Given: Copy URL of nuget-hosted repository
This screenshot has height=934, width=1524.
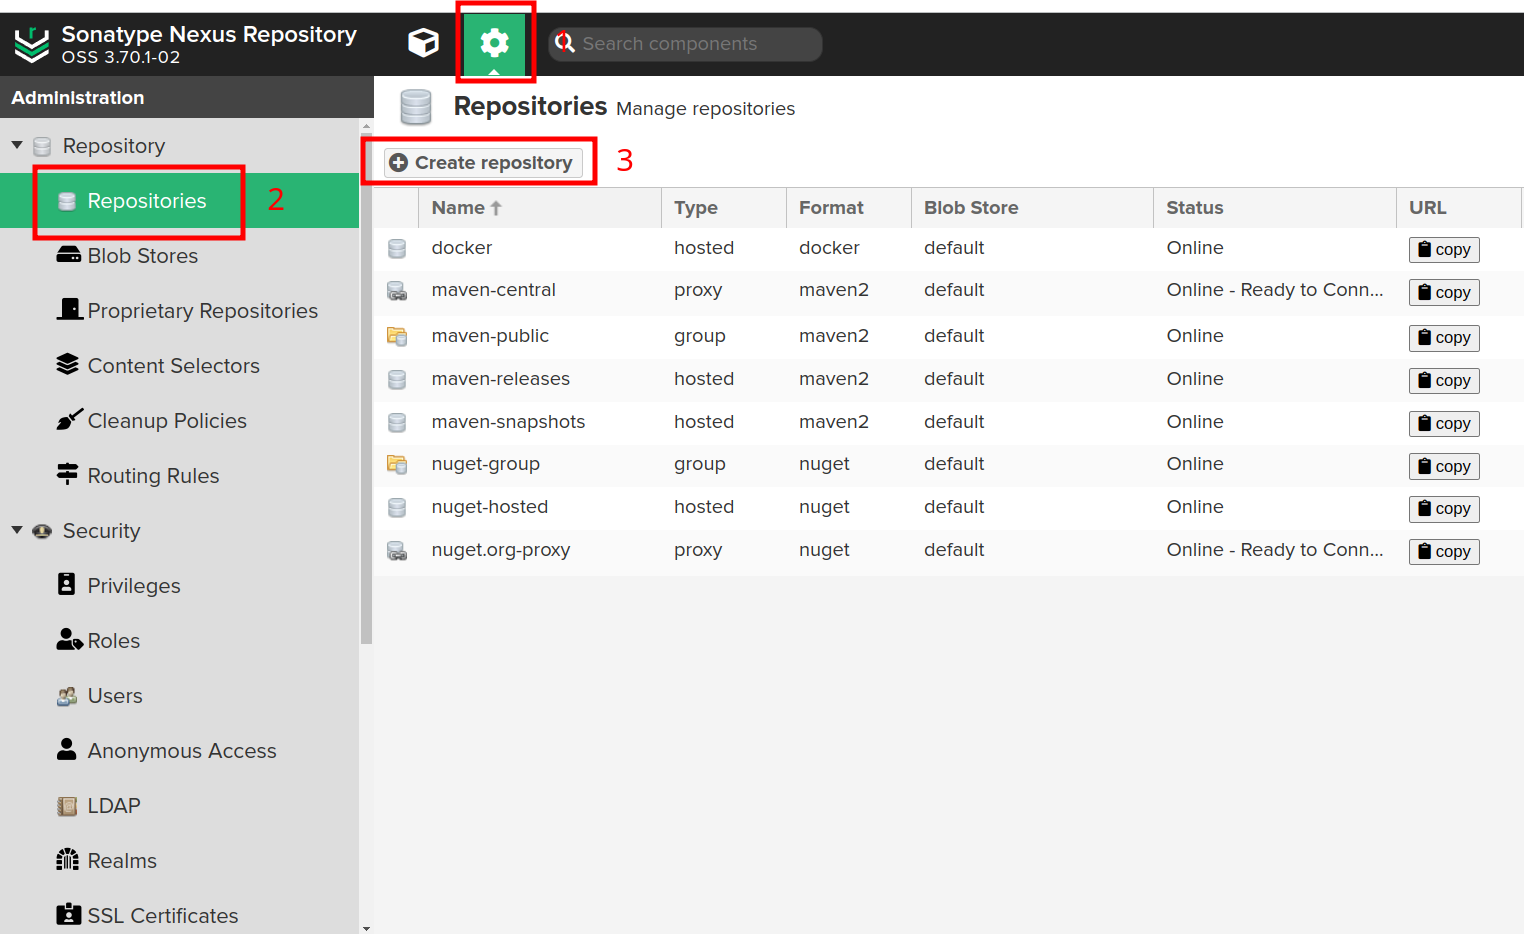Looking at the screenshot, I should click(1444, 509).
